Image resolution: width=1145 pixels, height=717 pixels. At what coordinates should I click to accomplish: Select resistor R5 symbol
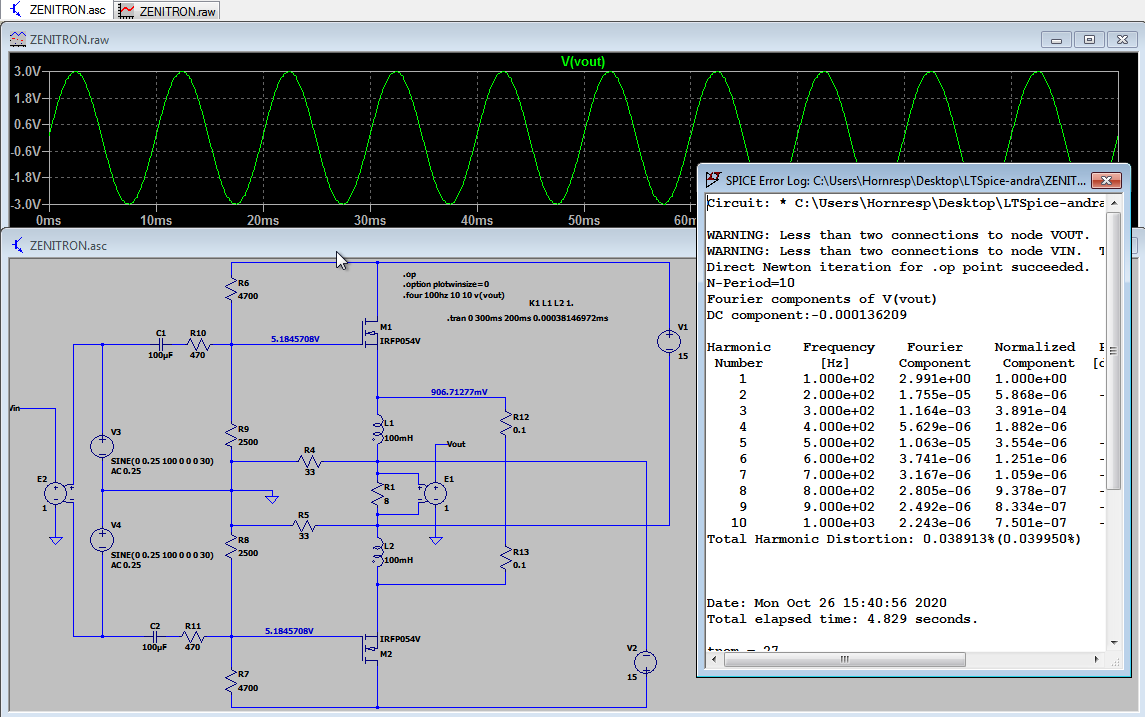coord(304,525)
